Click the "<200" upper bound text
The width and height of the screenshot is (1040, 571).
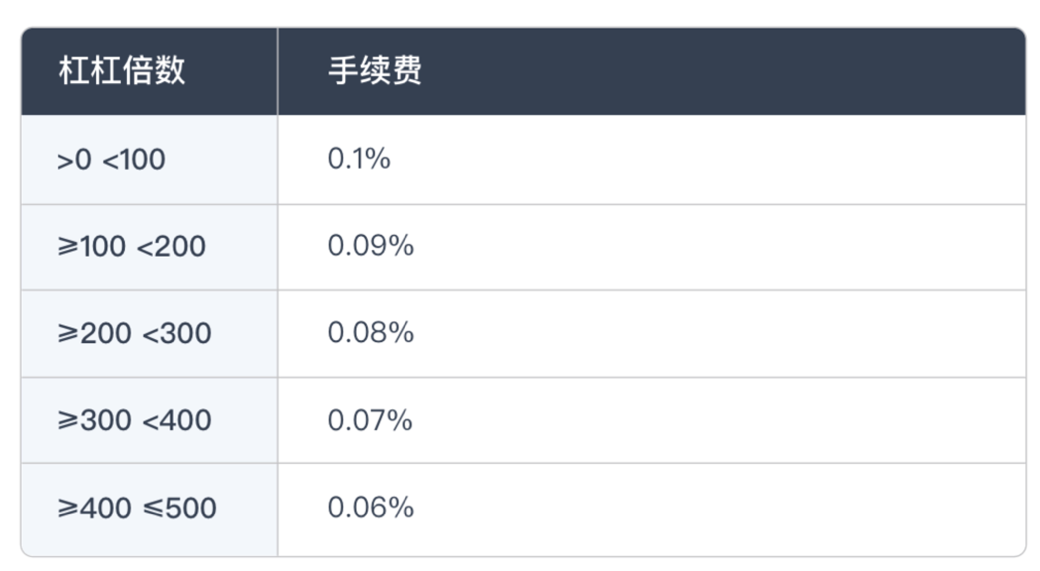tap(171, 247)
